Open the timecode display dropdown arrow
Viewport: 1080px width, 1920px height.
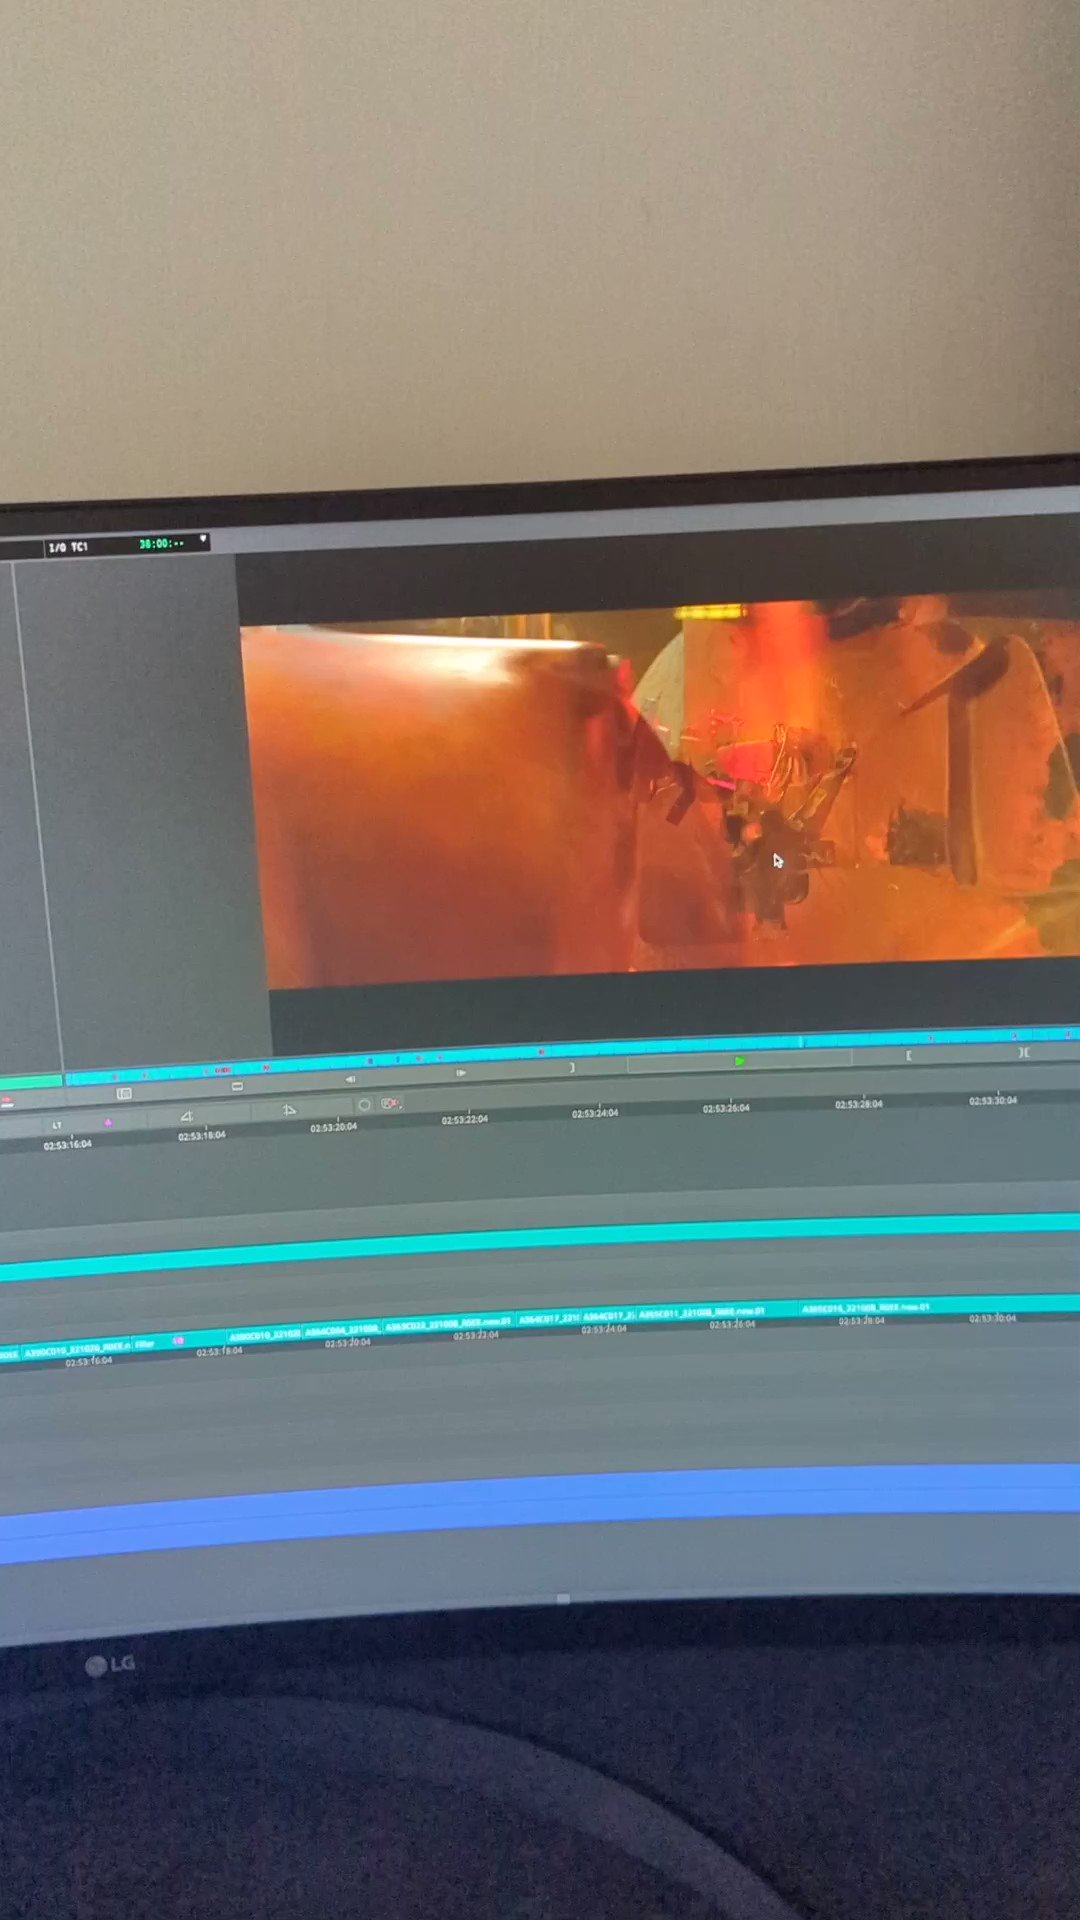pyautogui.click(x=203, y=540)
